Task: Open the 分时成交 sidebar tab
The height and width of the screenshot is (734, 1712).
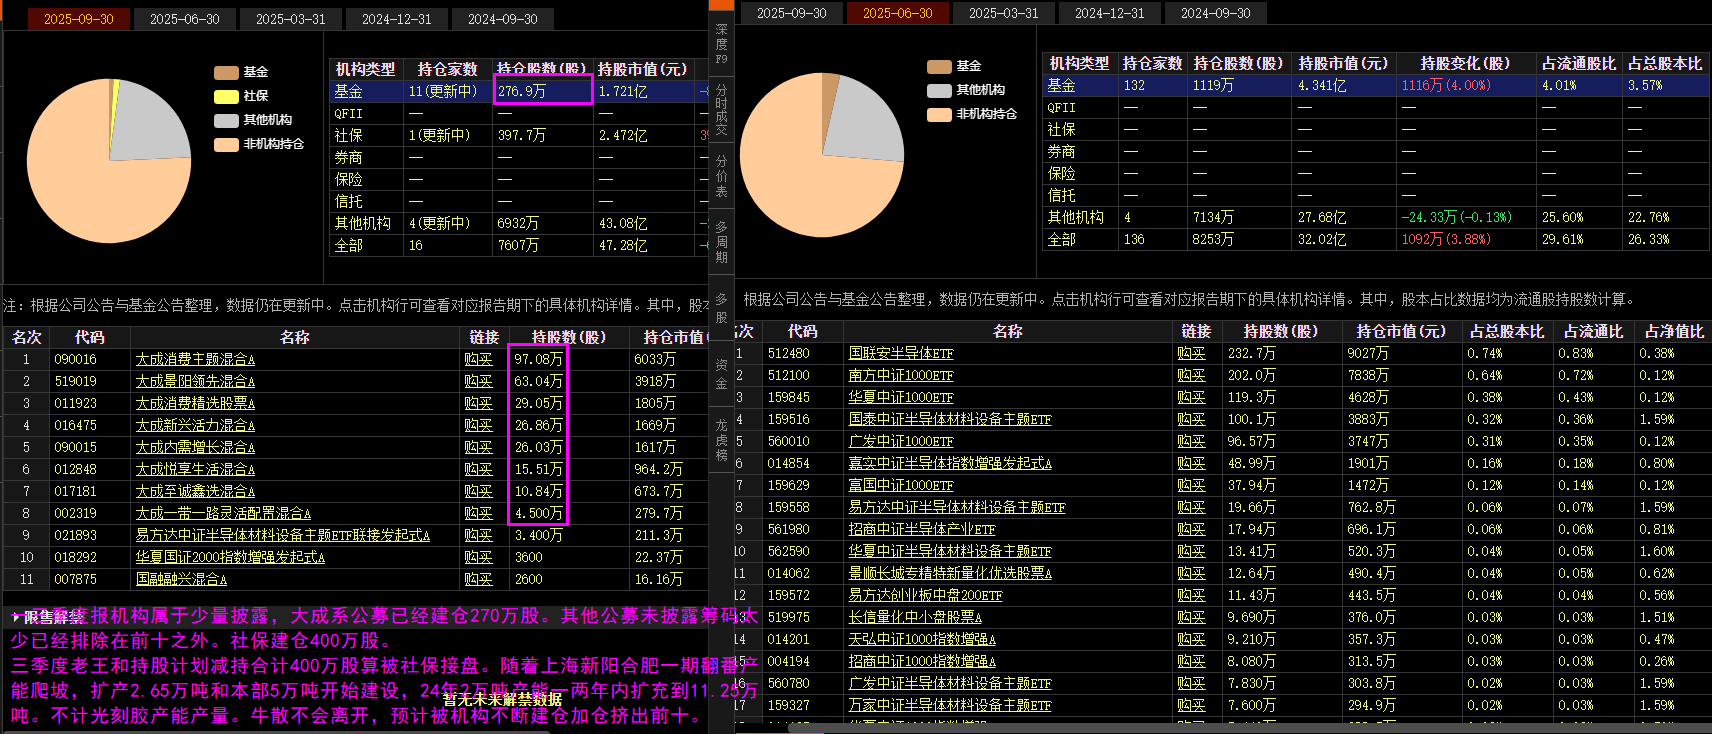Action: click(x=721, y=110)
